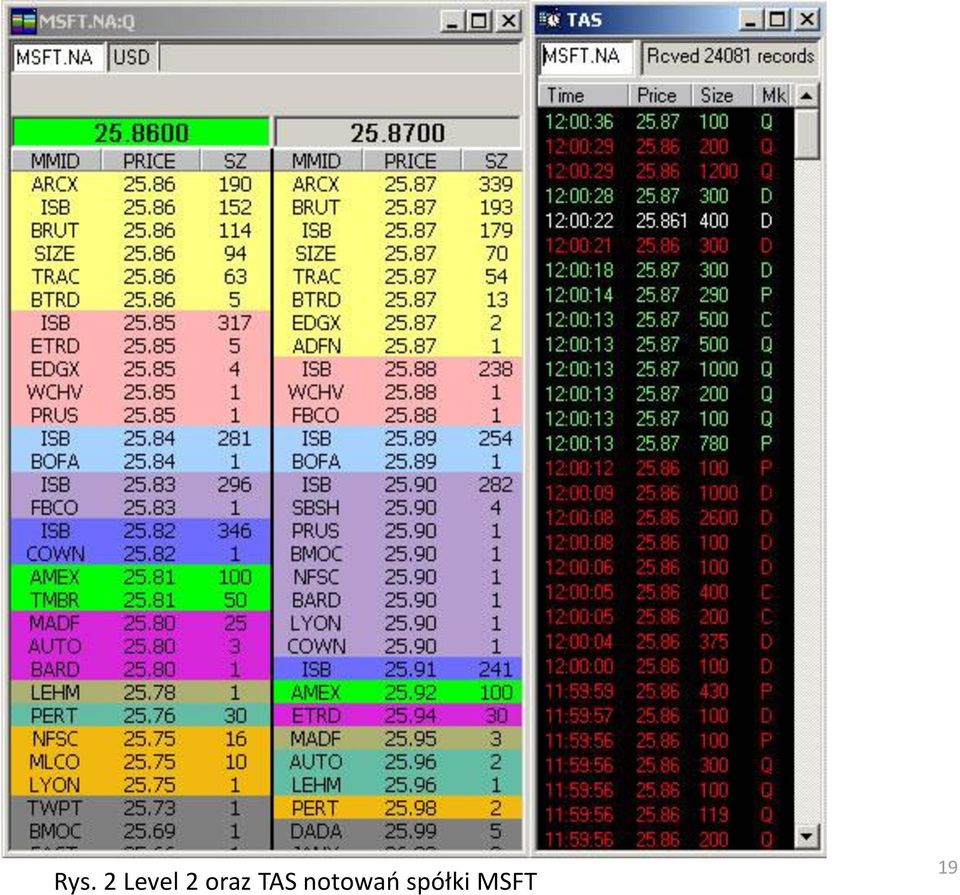Select the 12:00:22 trade at 25.861
960x895 pixels.
[666, 221]
